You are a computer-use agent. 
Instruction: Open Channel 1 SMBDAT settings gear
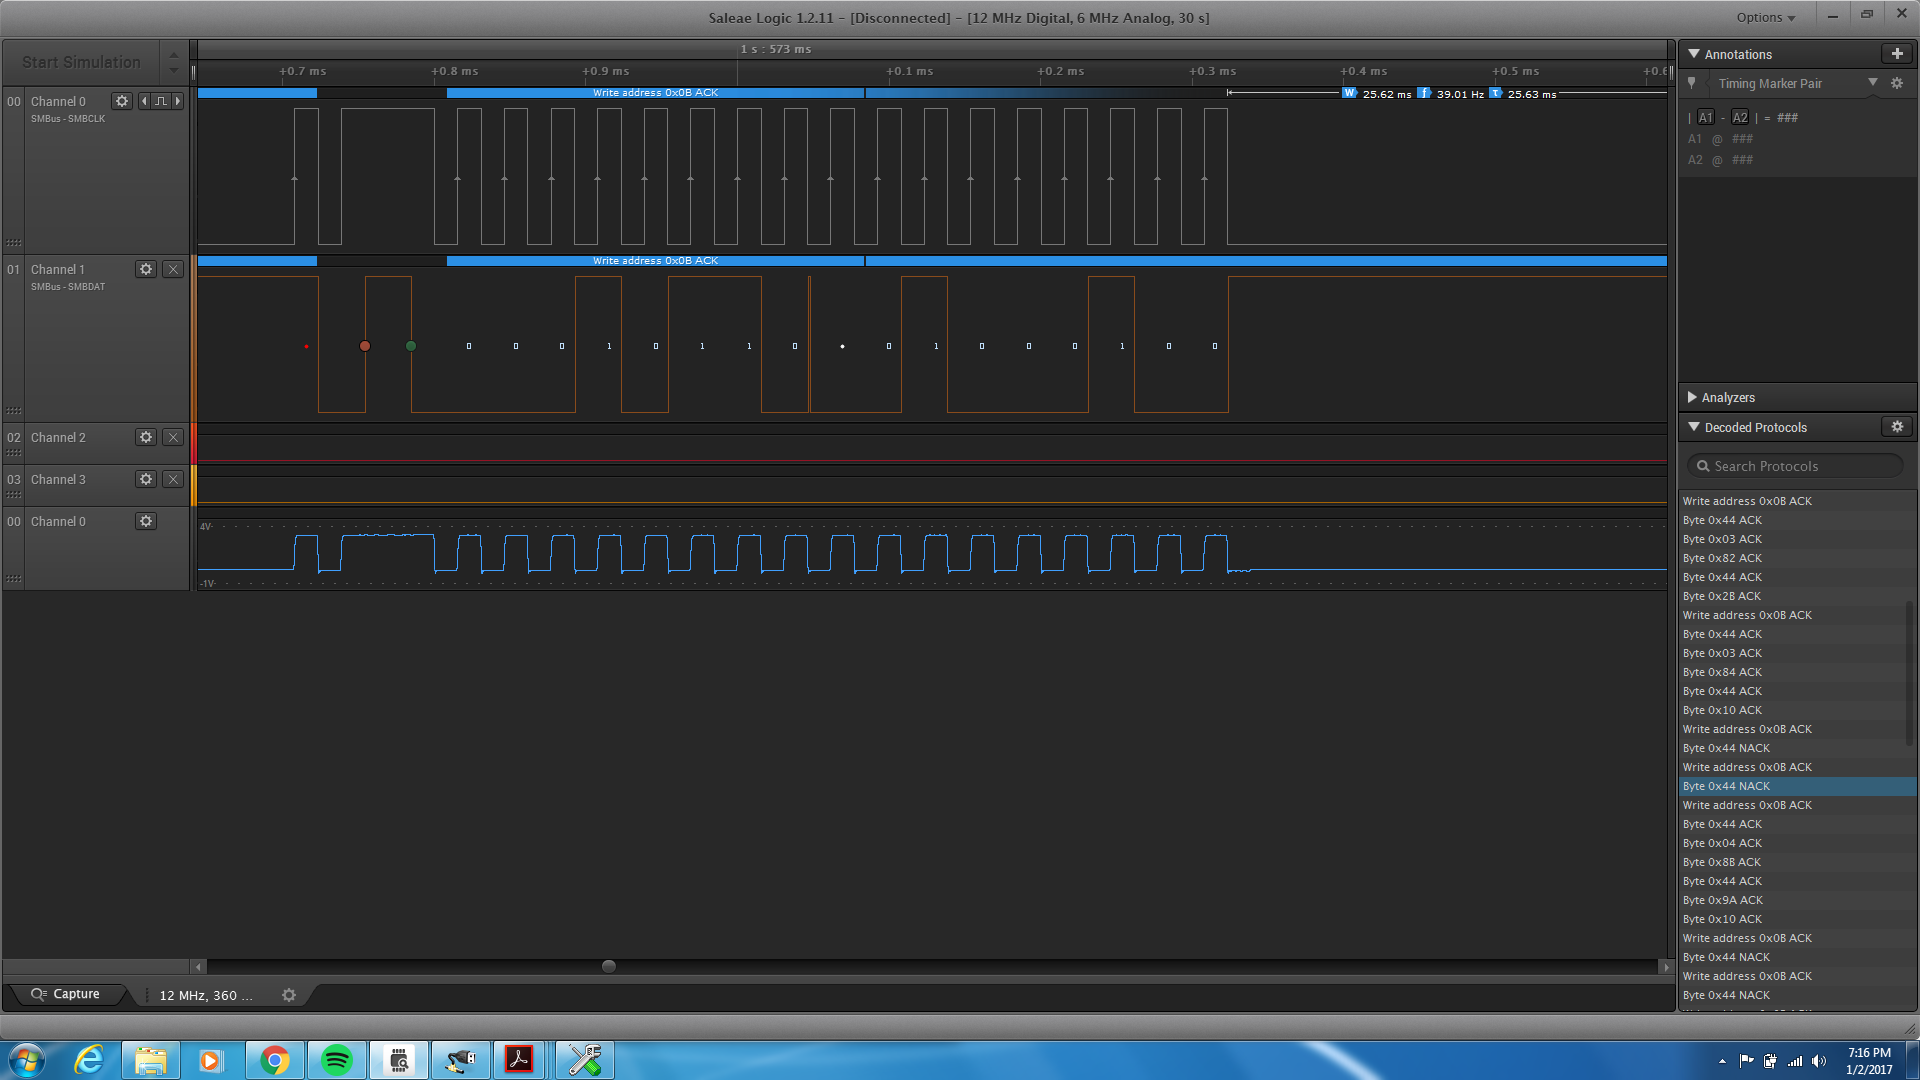(x=146, y=269)
